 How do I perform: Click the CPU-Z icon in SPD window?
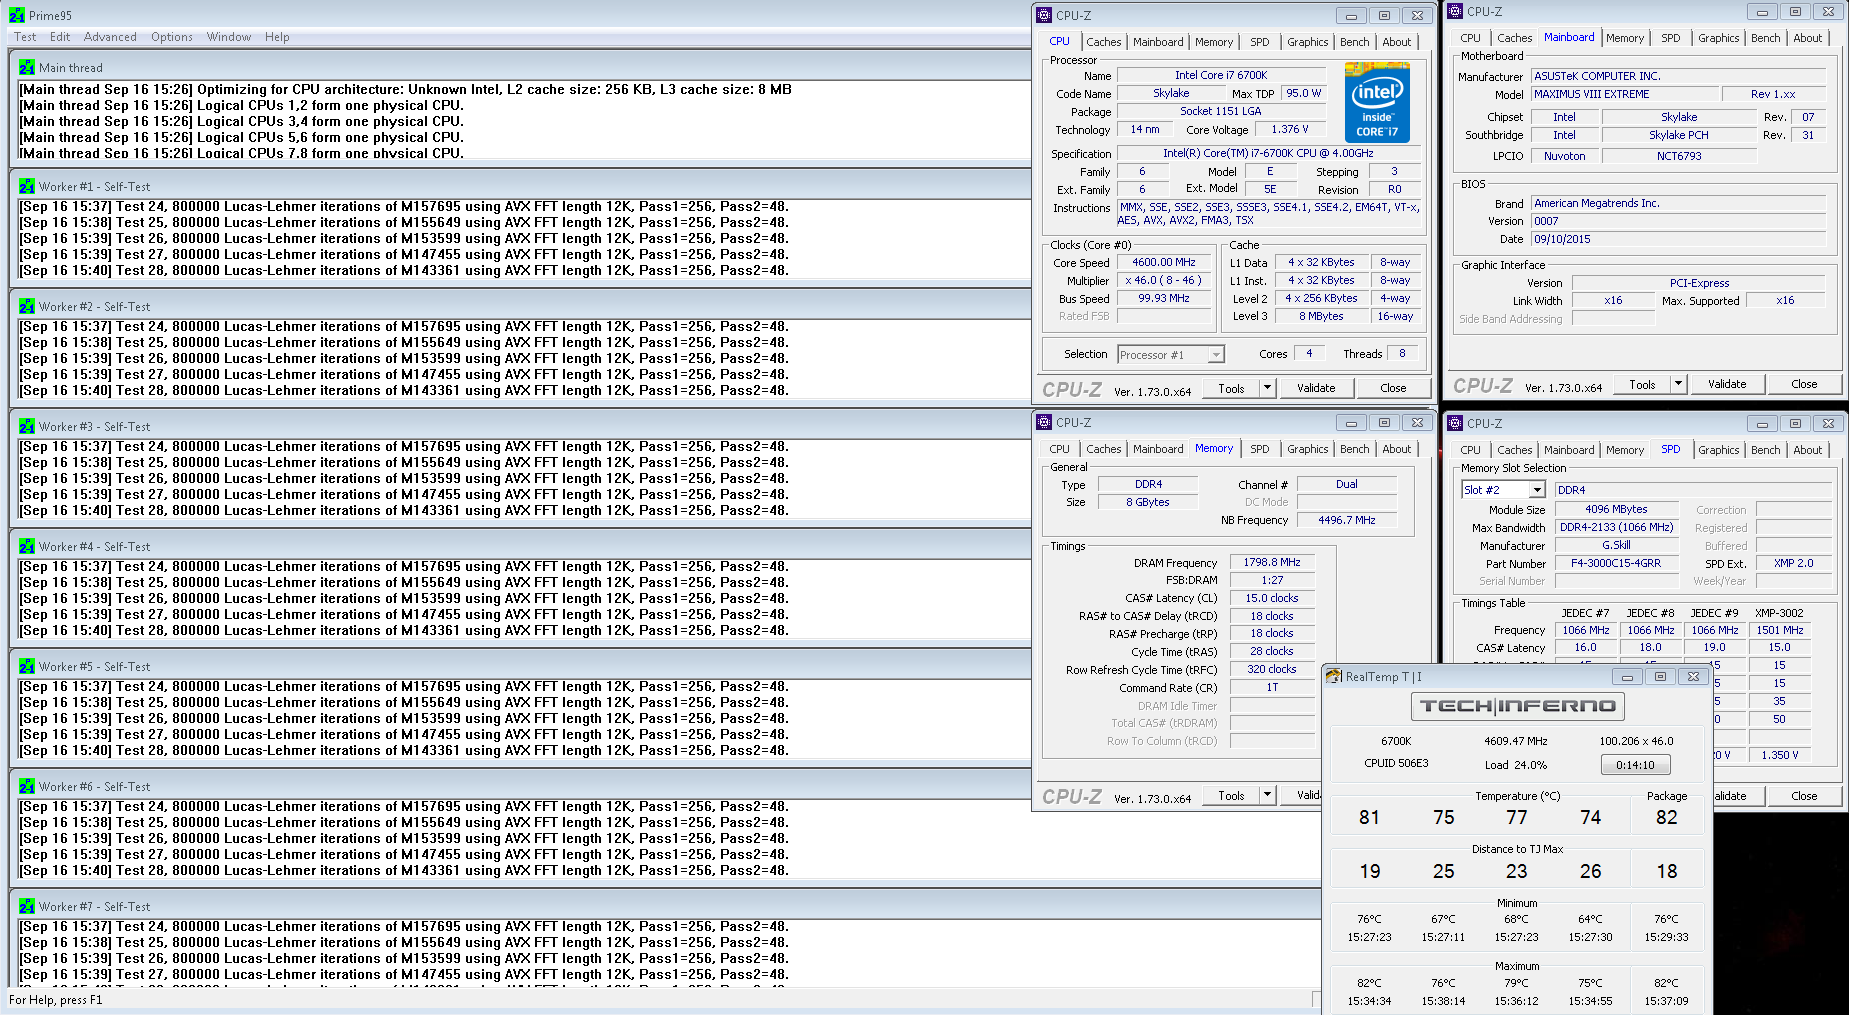(1455, 423)
